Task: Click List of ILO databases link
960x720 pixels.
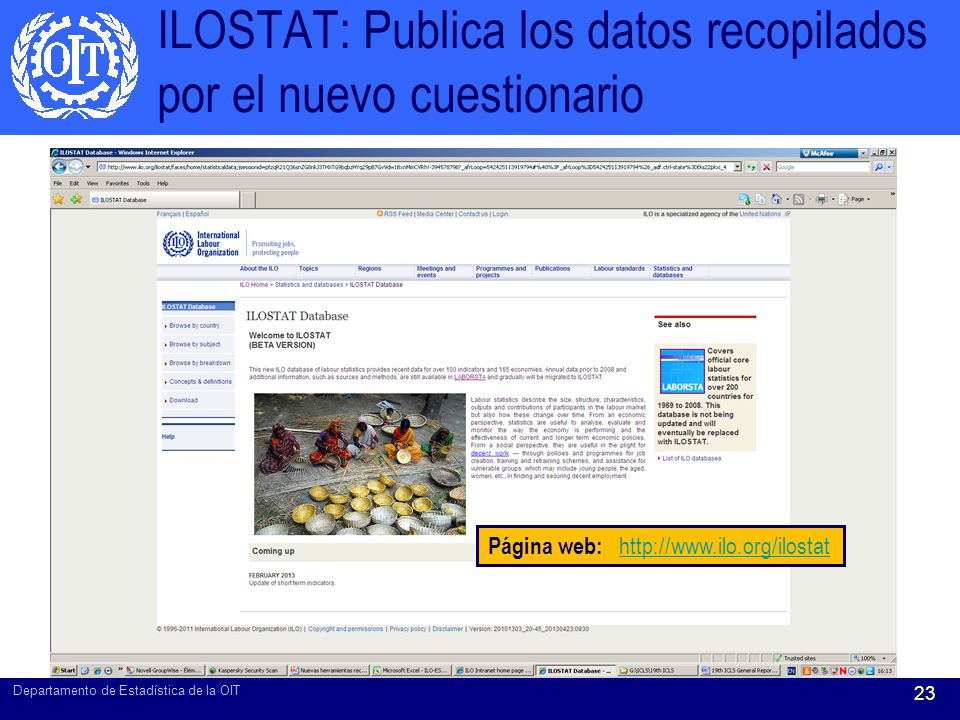Action: (692, 458)
